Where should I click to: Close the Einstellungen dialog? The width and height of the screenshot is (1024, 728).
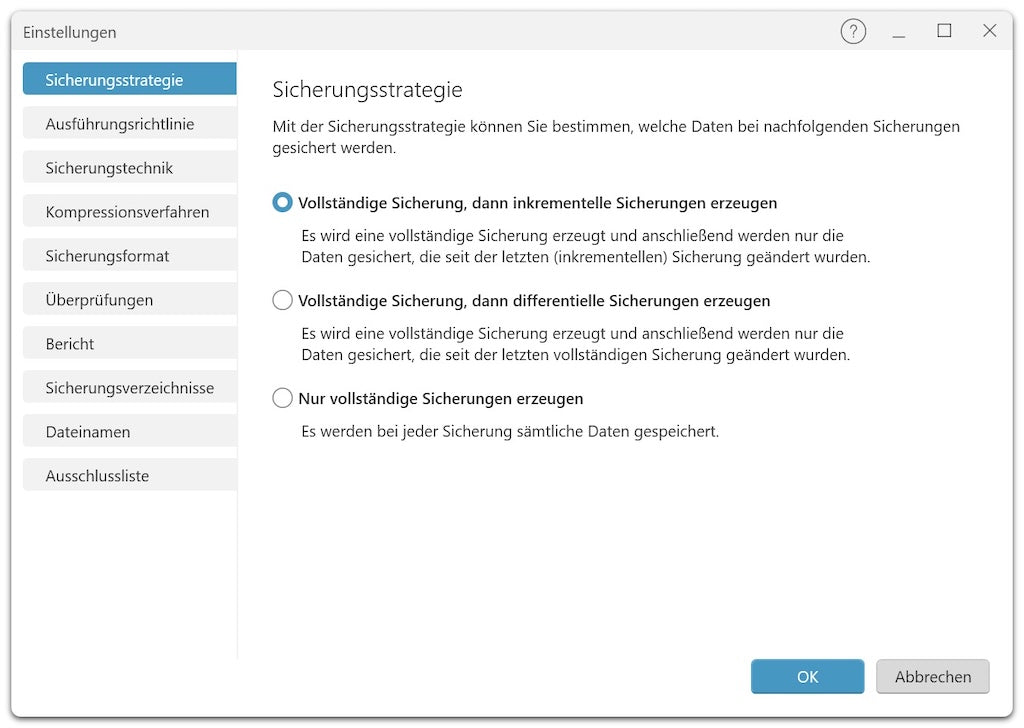(x=989, y=32)
